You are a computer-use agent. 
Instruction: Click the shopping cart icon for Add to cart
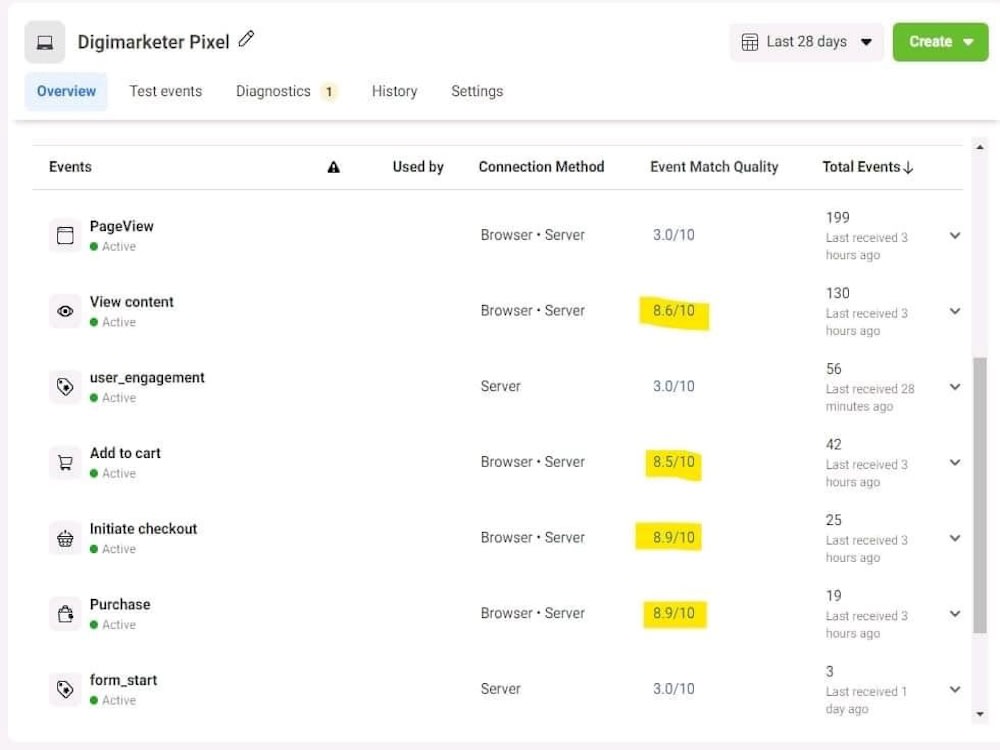pos(65,462)
